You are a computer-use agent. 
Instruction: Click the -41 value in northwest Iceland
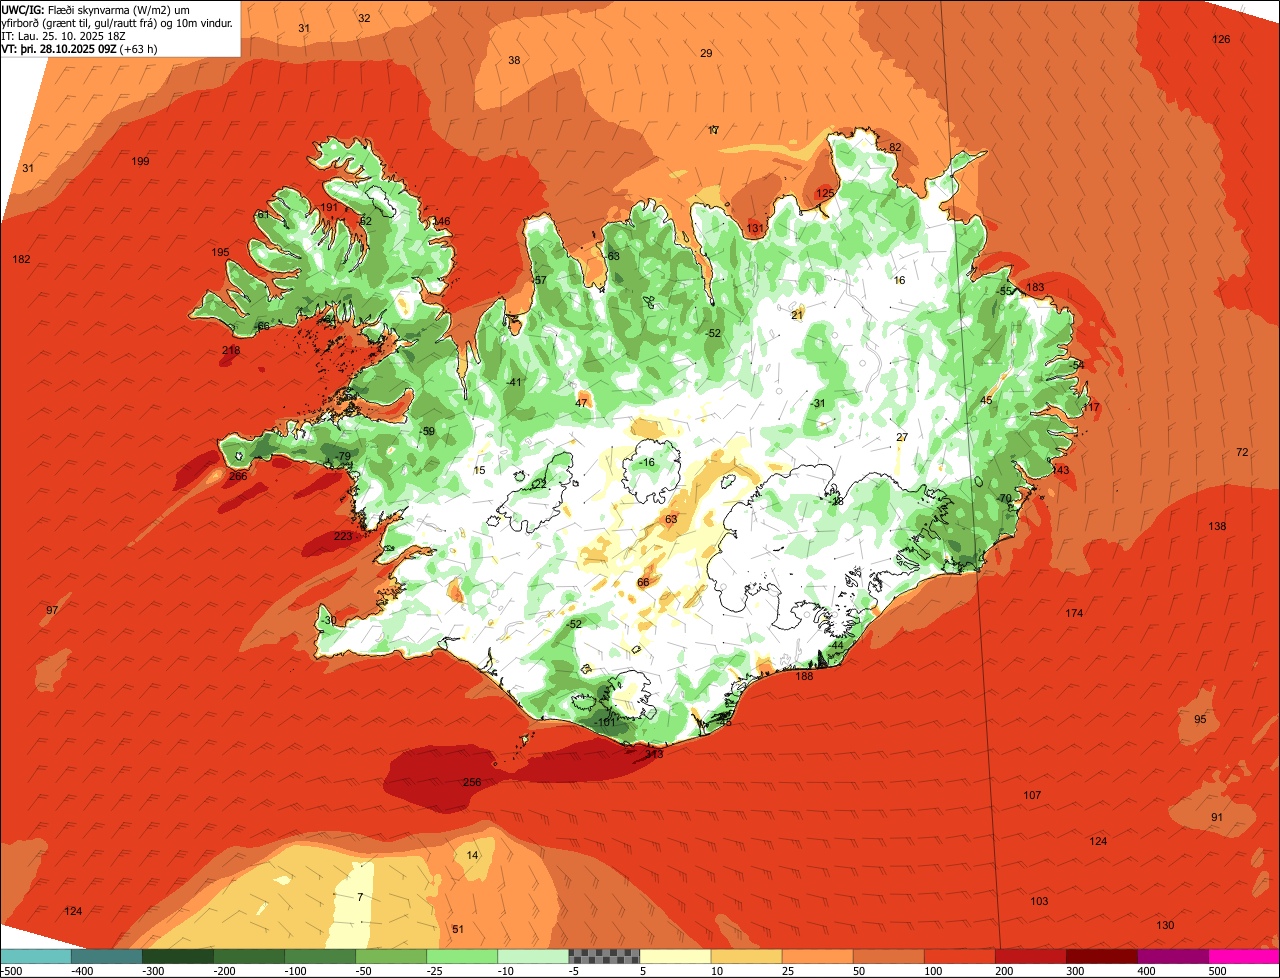[514, 382]
